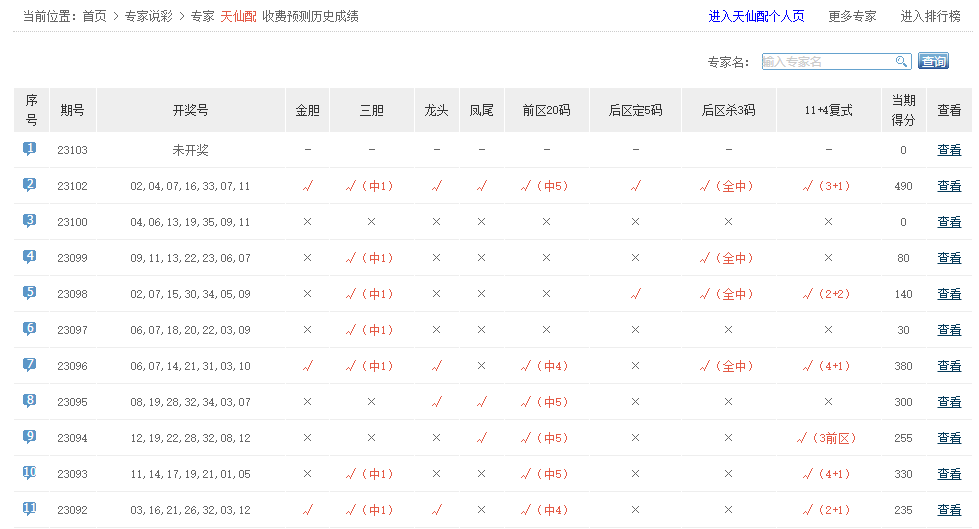Click the number 10 rank badge icon
Screen dimensions: 979x529
pos(30,473)
